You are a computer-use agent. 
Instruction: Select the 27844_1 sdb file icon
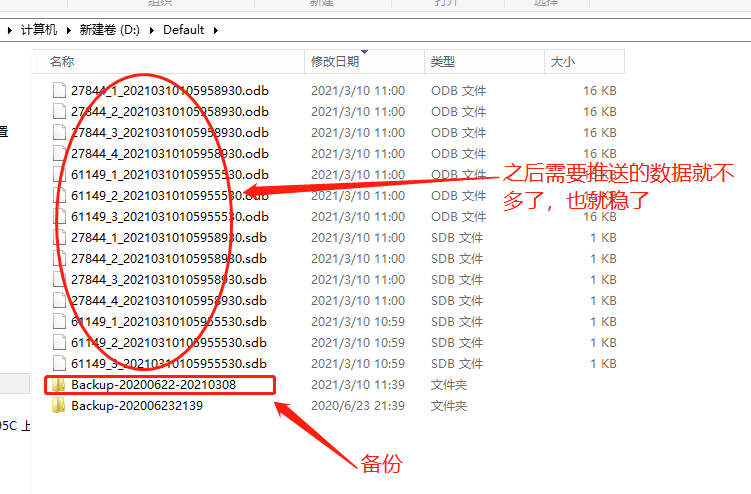point(59,238)
